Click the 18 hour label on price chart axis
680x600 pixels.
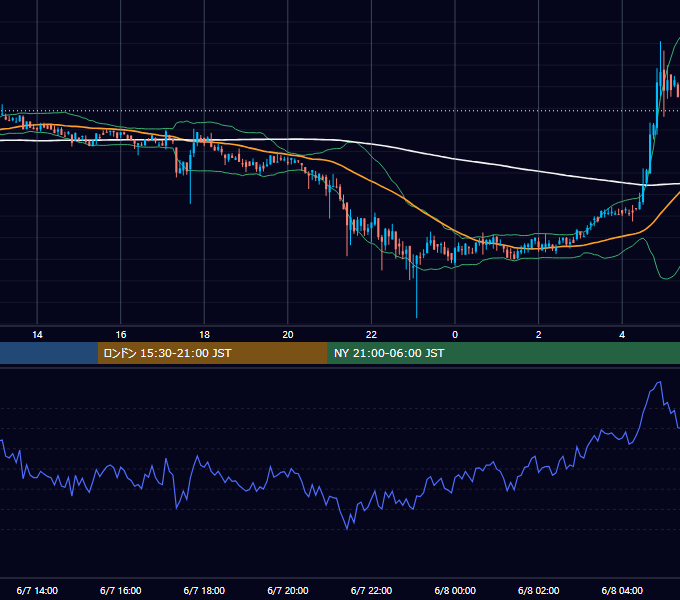[x=204, y=335]
